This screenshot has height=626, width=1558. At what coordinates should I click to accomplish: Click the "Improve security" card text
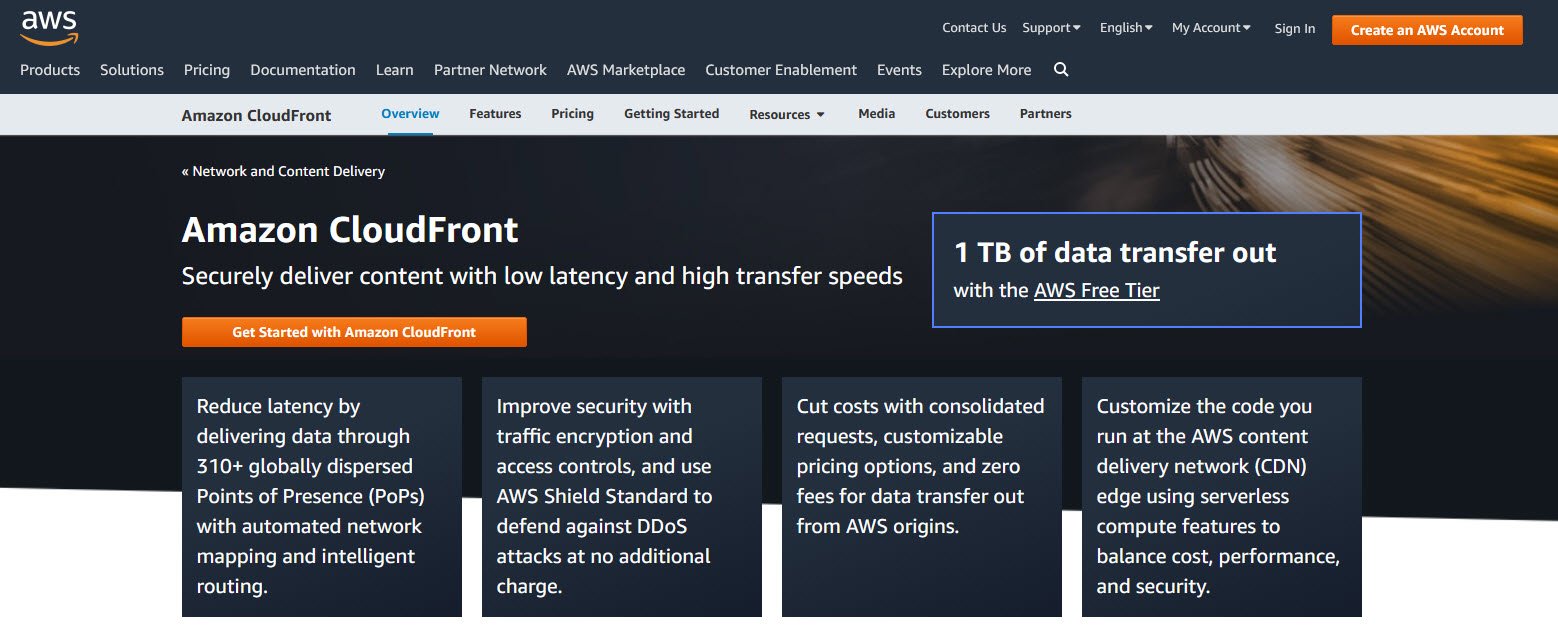[x=605, y=496]
